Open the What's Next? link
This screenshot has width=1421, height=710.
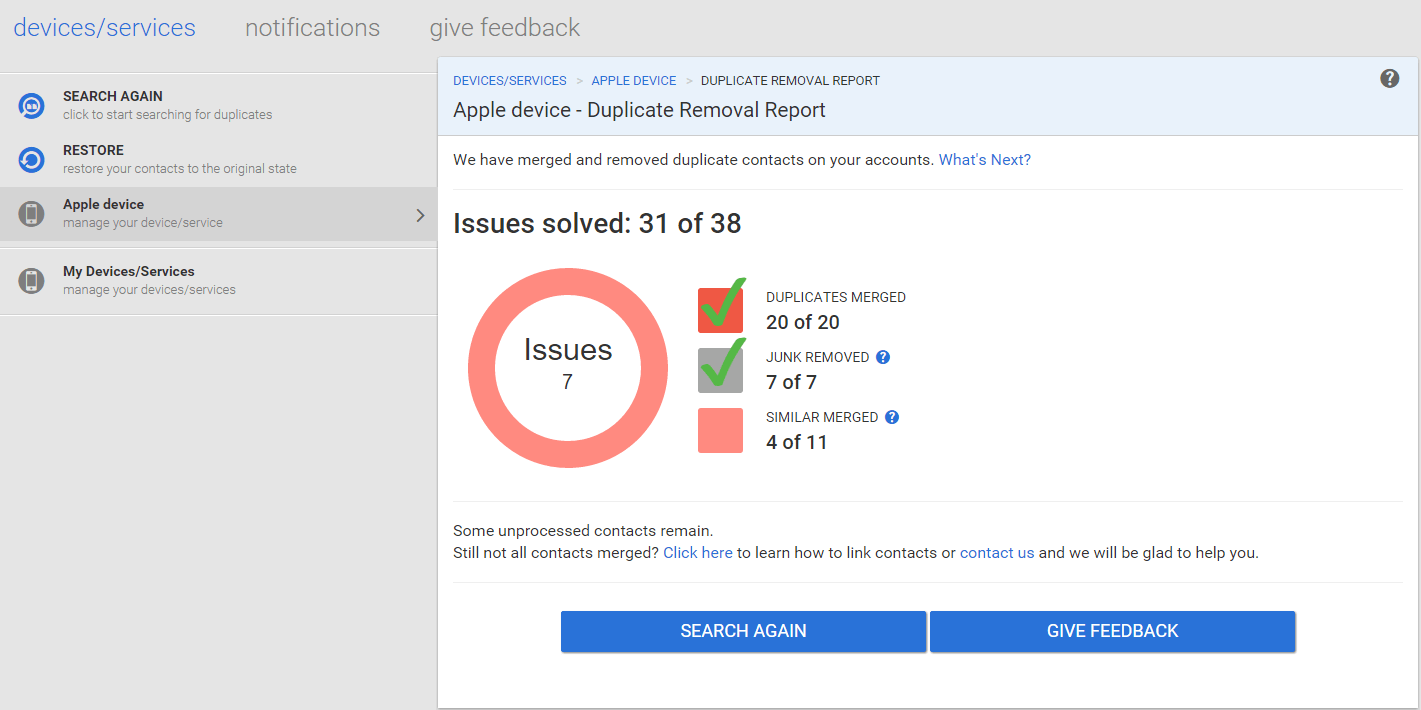click(984, 160)
